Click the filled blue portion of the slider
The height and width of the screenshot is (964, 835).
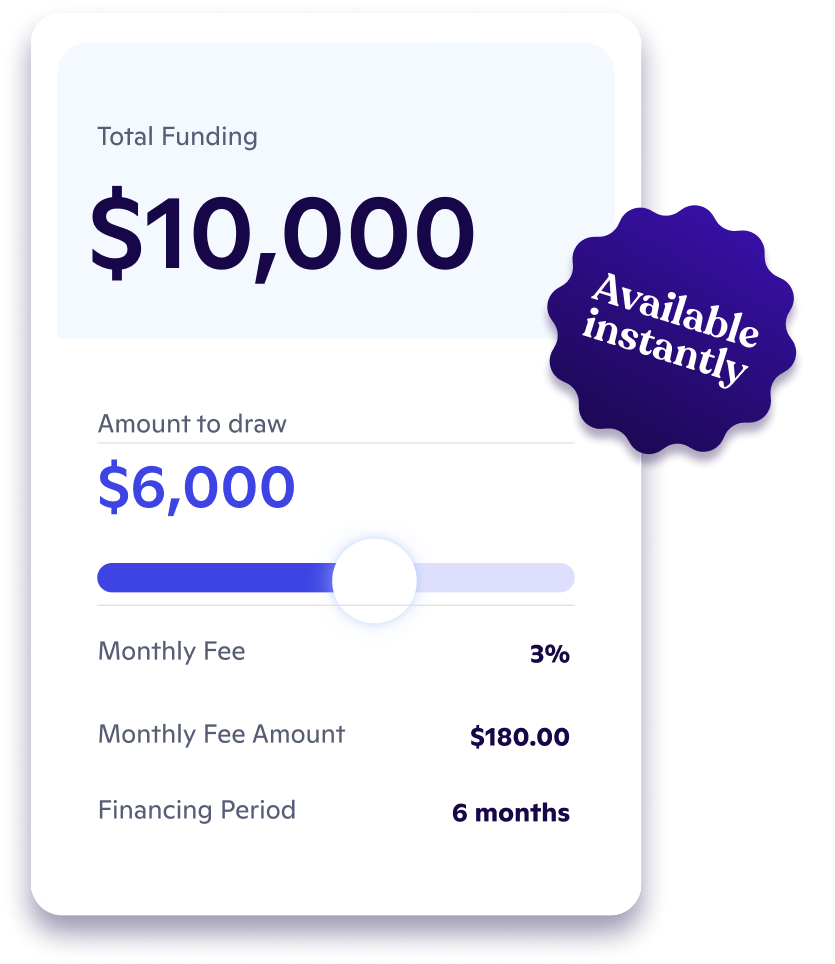click(x=215, y=578)
